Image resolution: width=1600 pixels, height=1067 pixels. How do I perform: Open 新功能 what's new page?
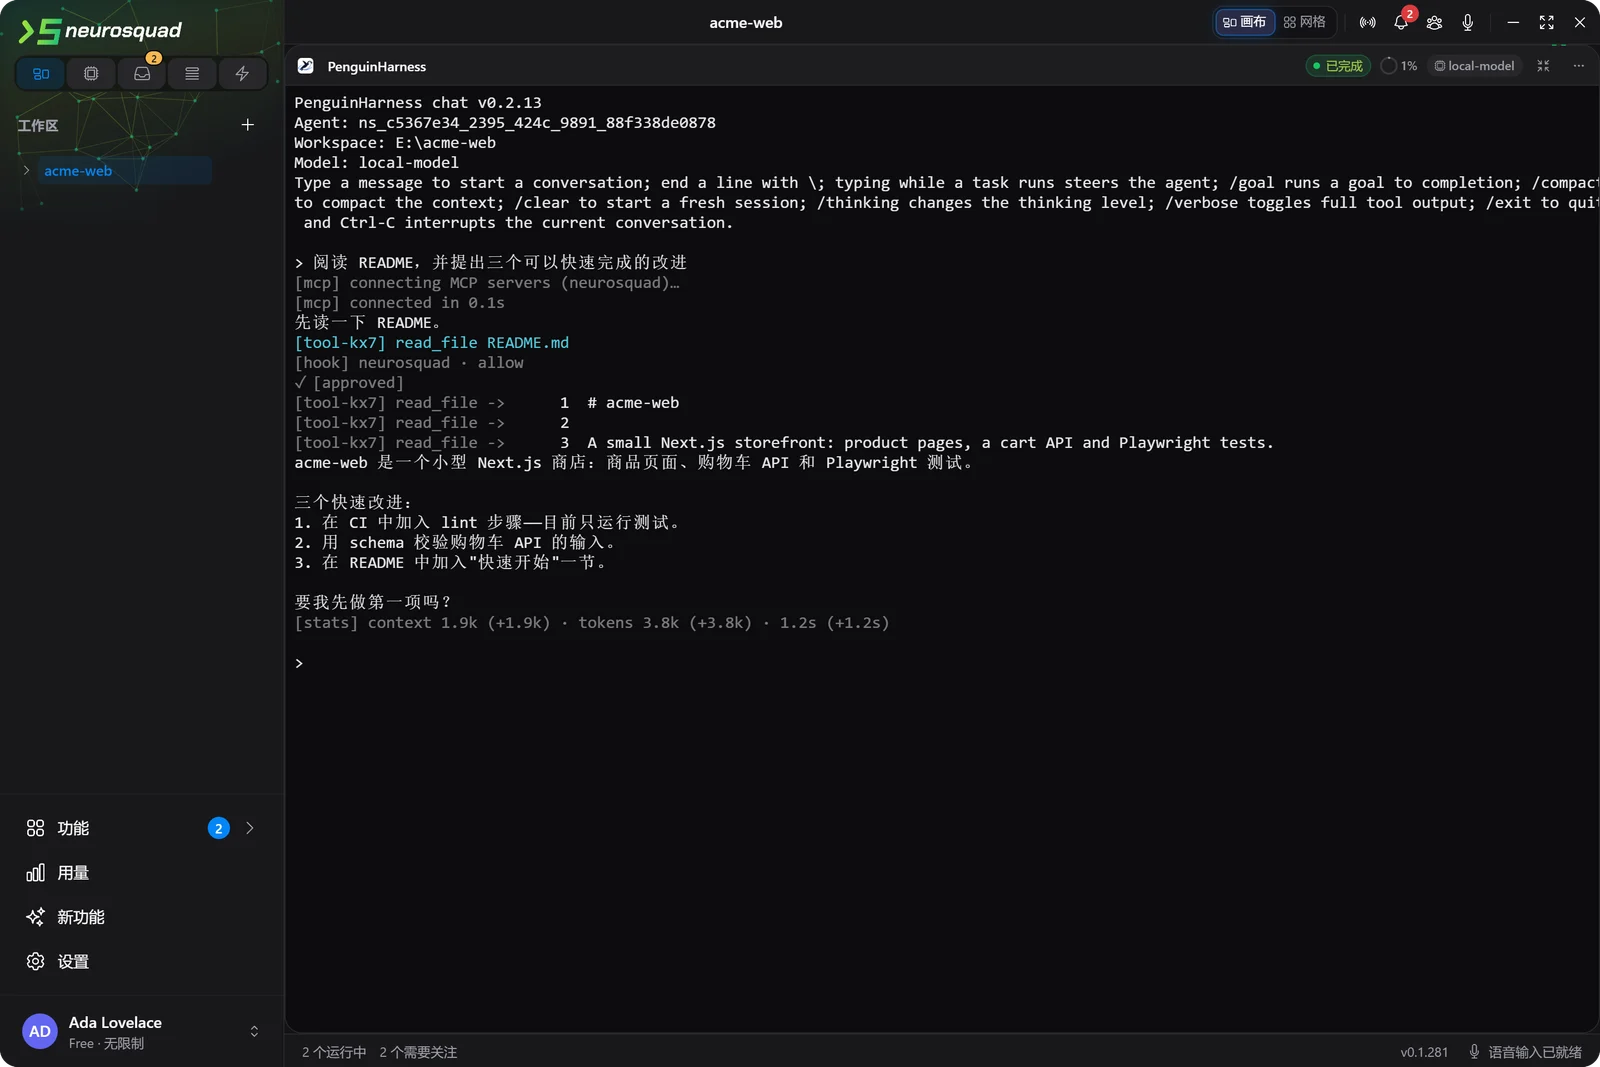pyautogui.click(x=140, y=917)
